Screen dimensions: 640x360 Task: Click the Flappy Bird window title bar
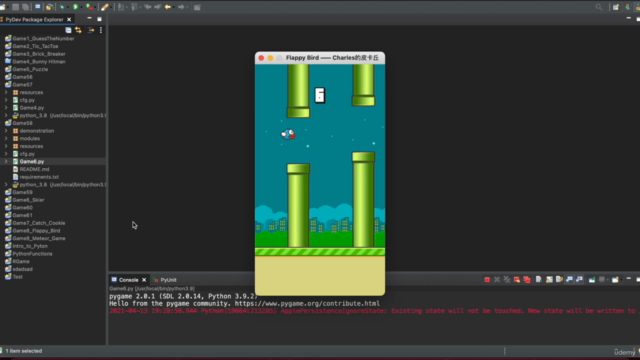point(320,58)
